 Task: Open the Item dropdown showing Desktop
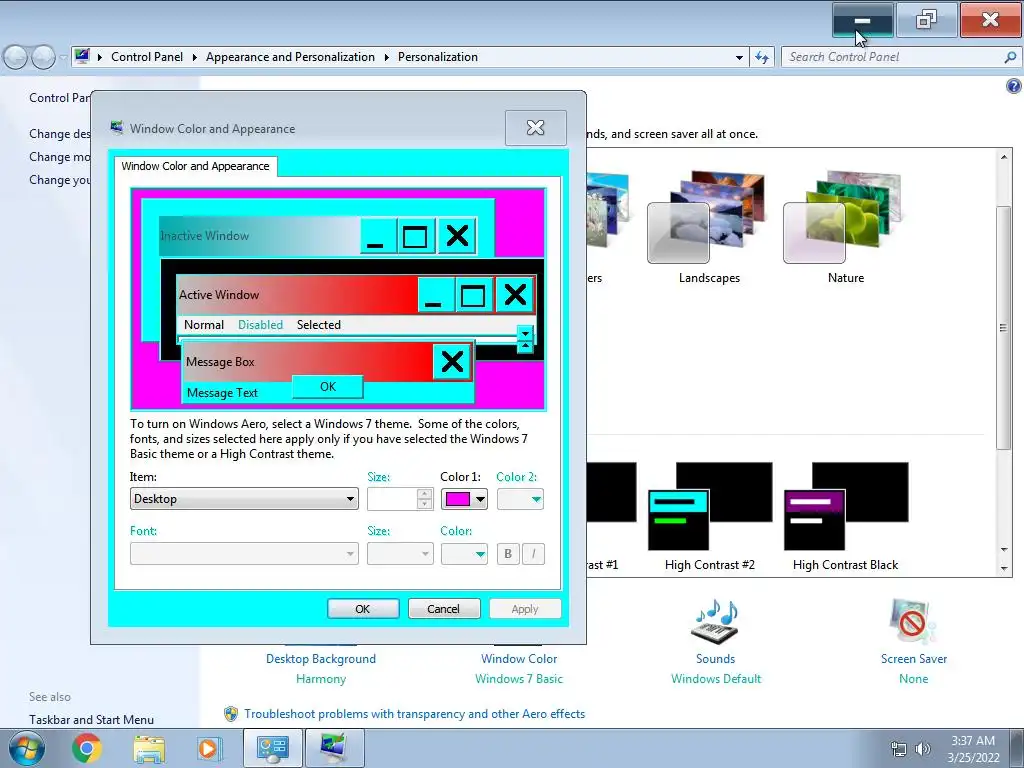(x=244, y=499)
